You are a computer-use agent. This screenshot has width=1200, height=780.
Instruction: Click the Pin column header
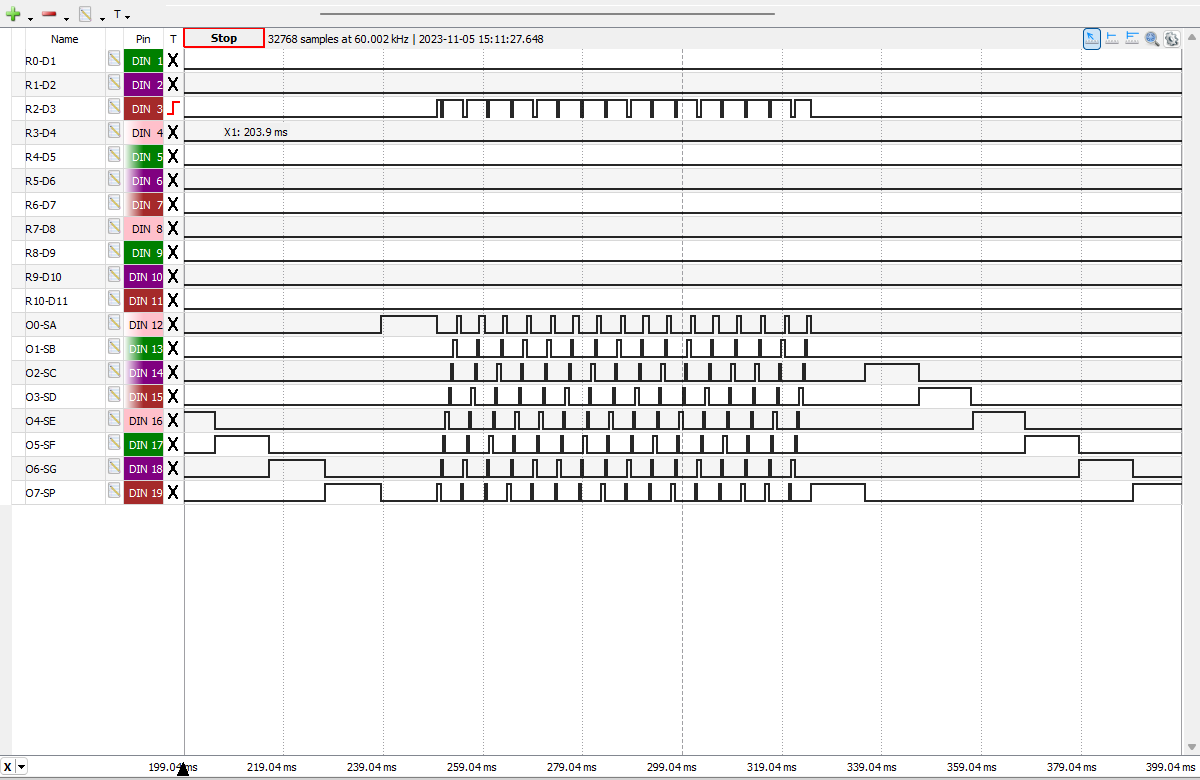point(143,39)
